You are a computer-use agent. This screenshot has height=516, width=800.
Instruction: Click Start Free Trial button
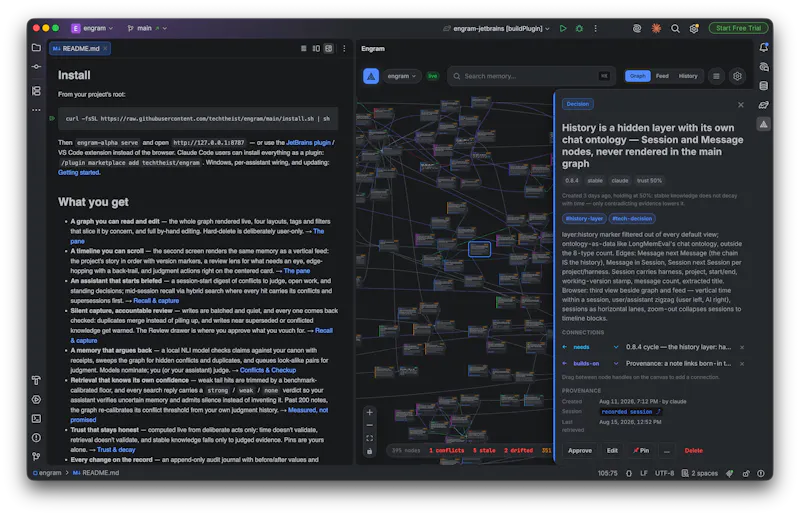[x=738, y=29]
